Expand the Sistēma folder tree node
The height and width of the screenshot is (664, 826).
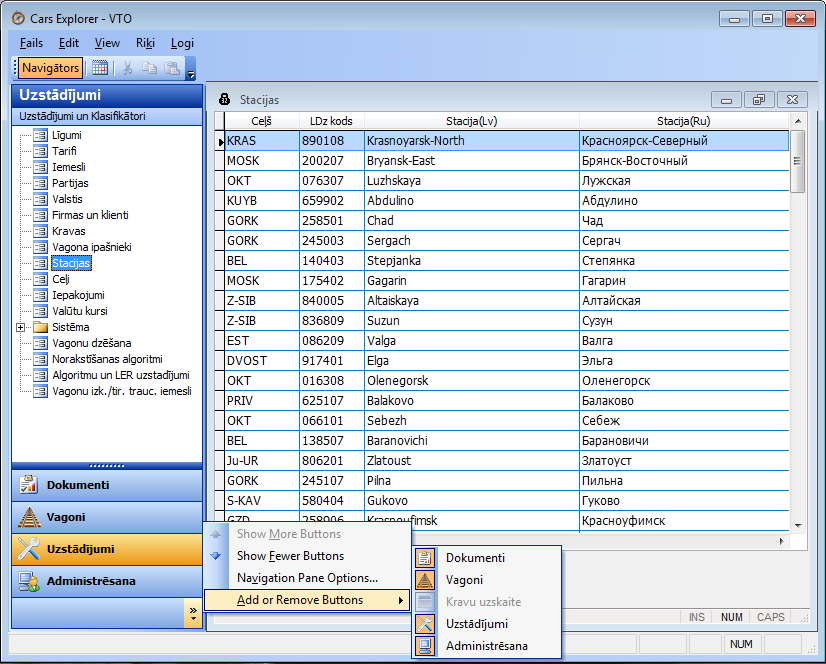[20, 327]
